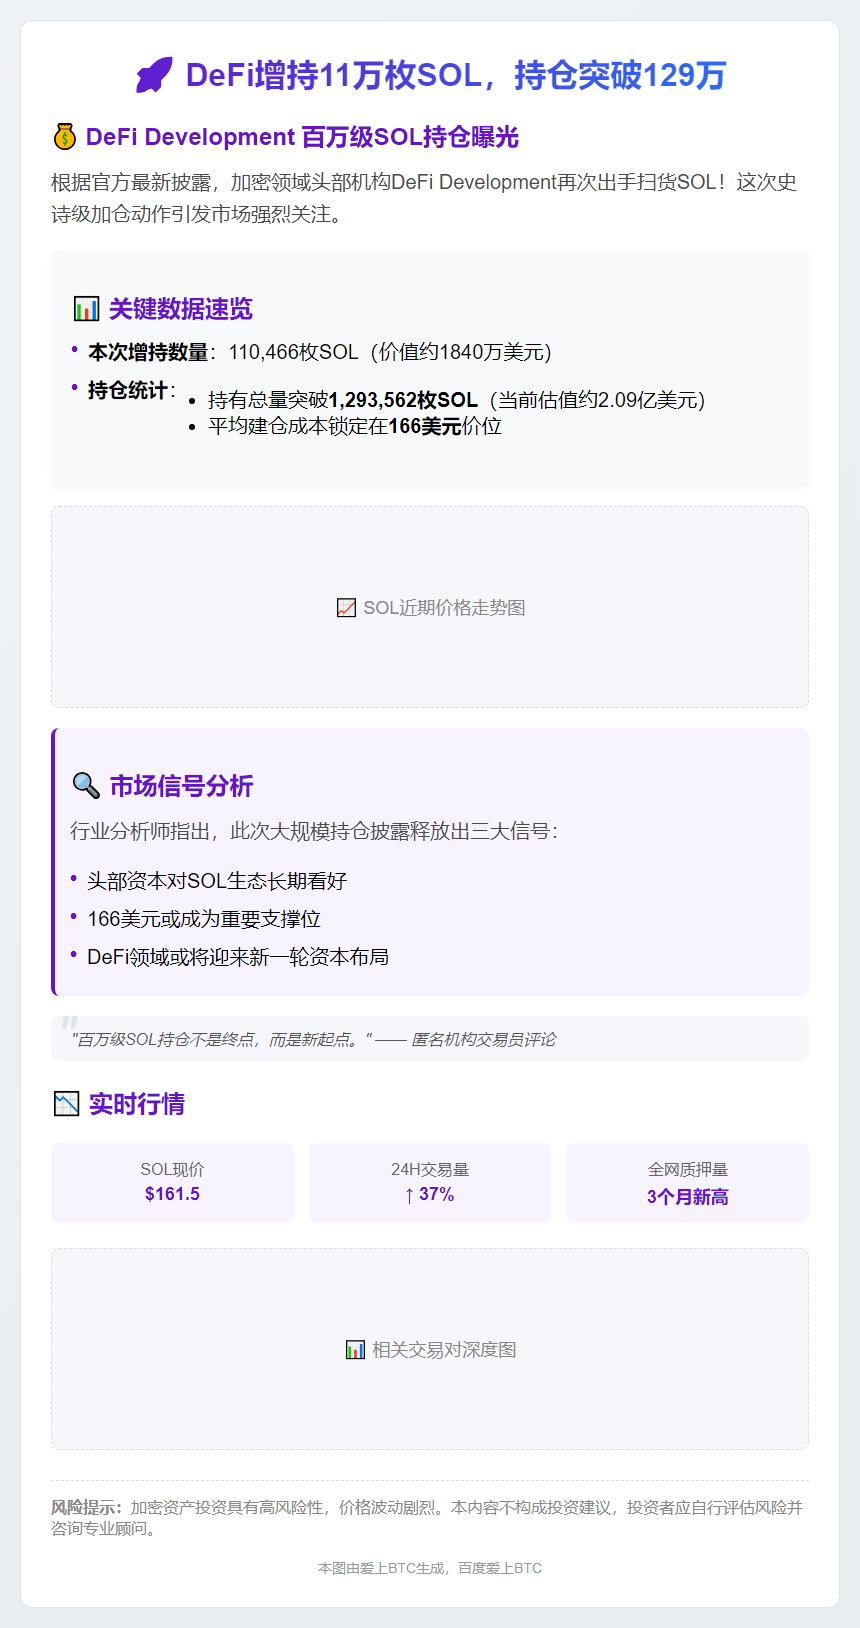Click the 关键数据速览 heading

pos(181,309)
